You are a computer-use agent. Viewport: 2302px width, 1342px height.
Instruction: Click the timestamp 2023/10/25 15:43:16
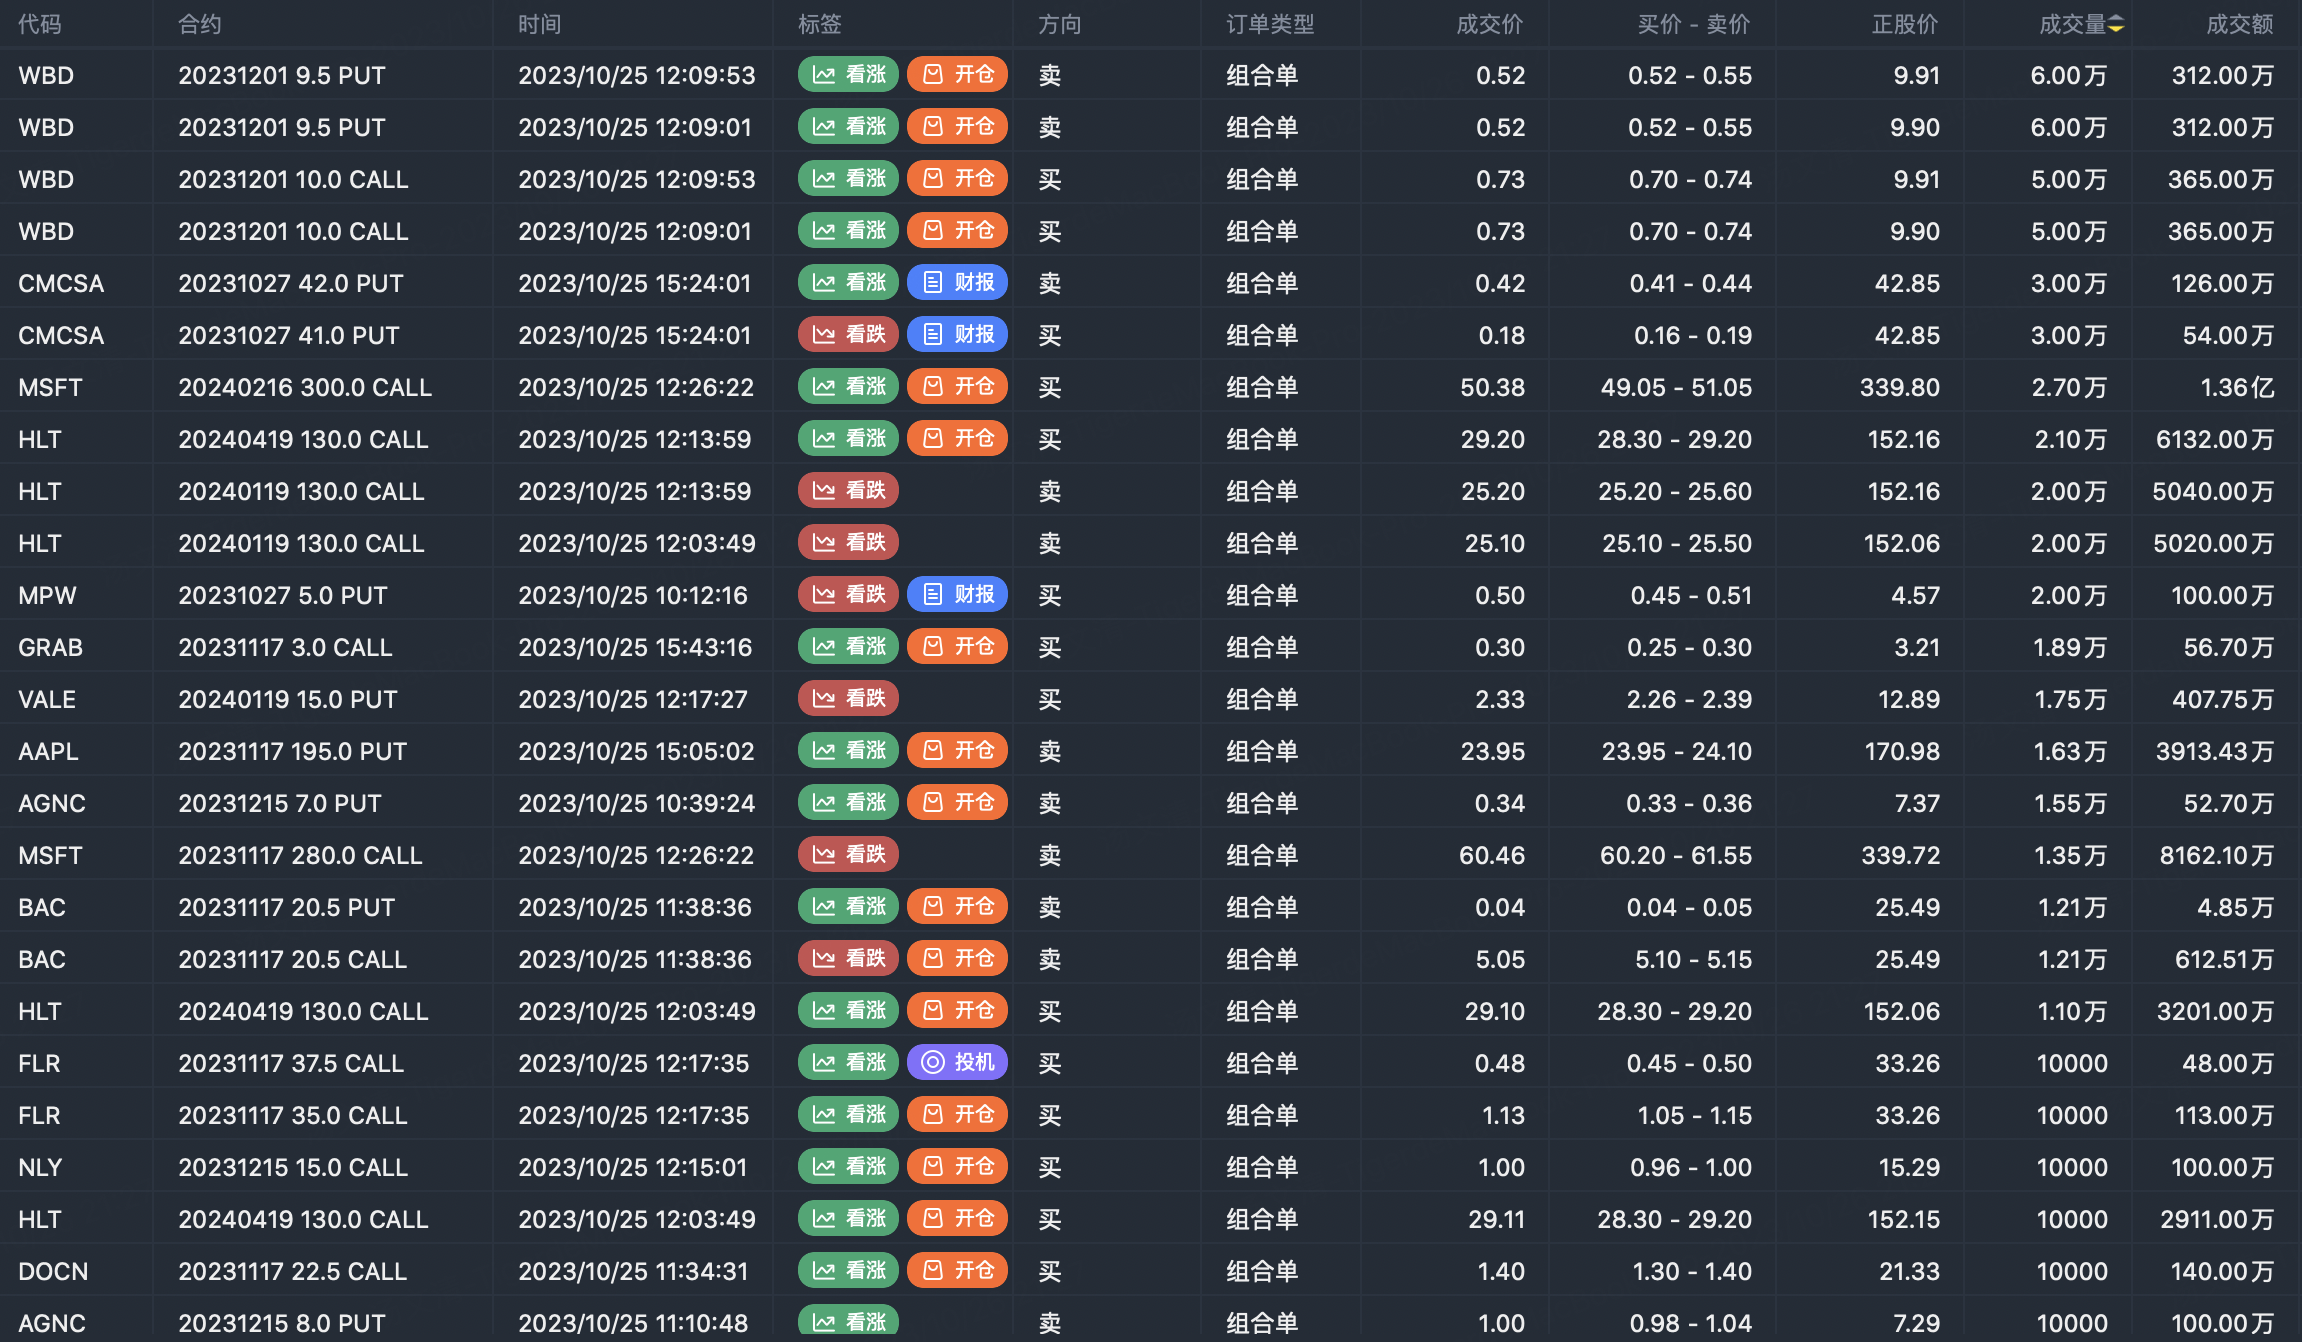(x=635, y=647)
